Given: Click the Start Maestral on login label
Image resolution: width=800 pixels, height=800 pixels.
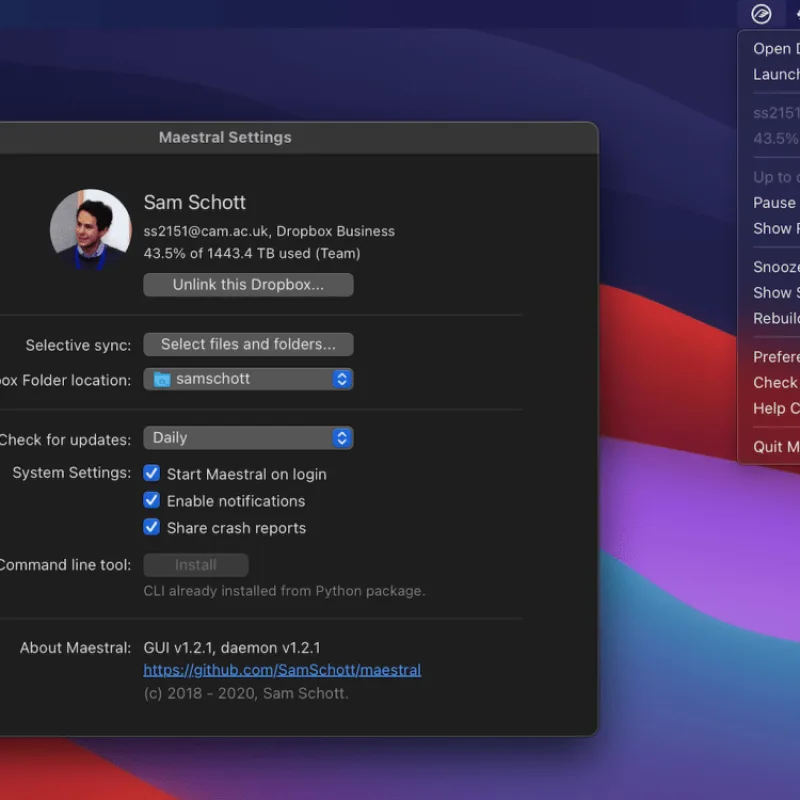Looking at the screenshot, I should click(246, 474).
